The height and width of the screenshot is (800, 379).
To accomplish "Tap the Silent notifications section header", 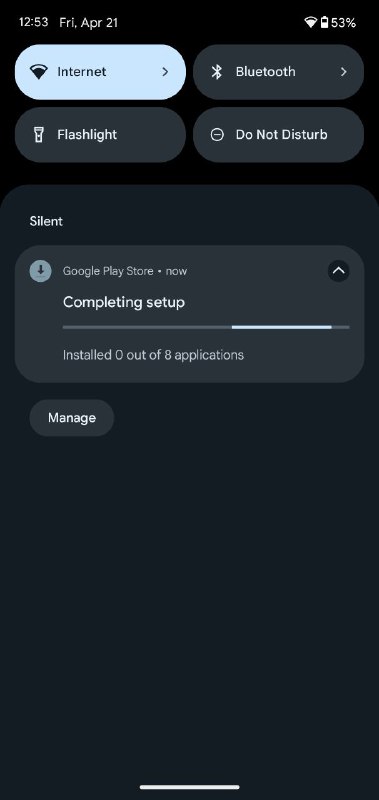I will (x=46, y=221).
